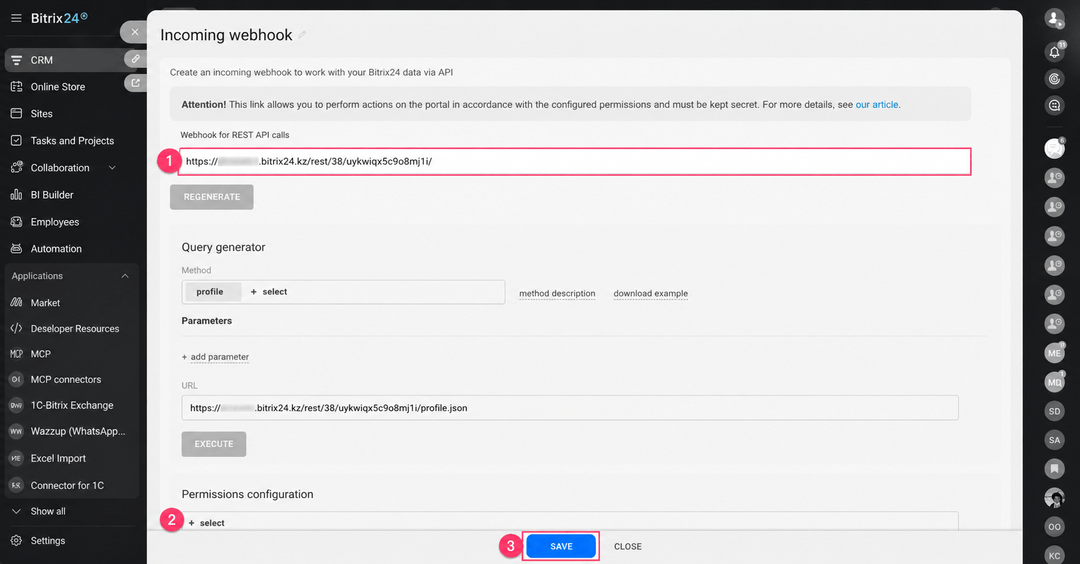Open the photo avatar contact in right bar

(x=1055, y=498)
